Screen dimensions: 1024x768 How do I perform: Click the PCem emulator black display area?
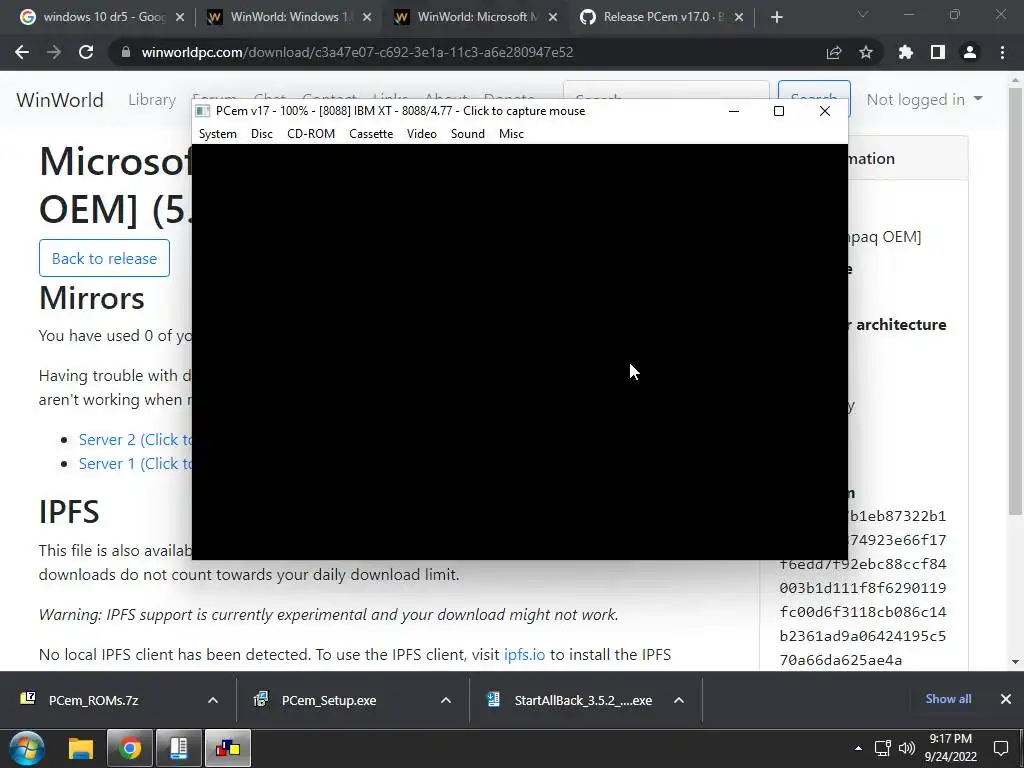click(520, 351)
